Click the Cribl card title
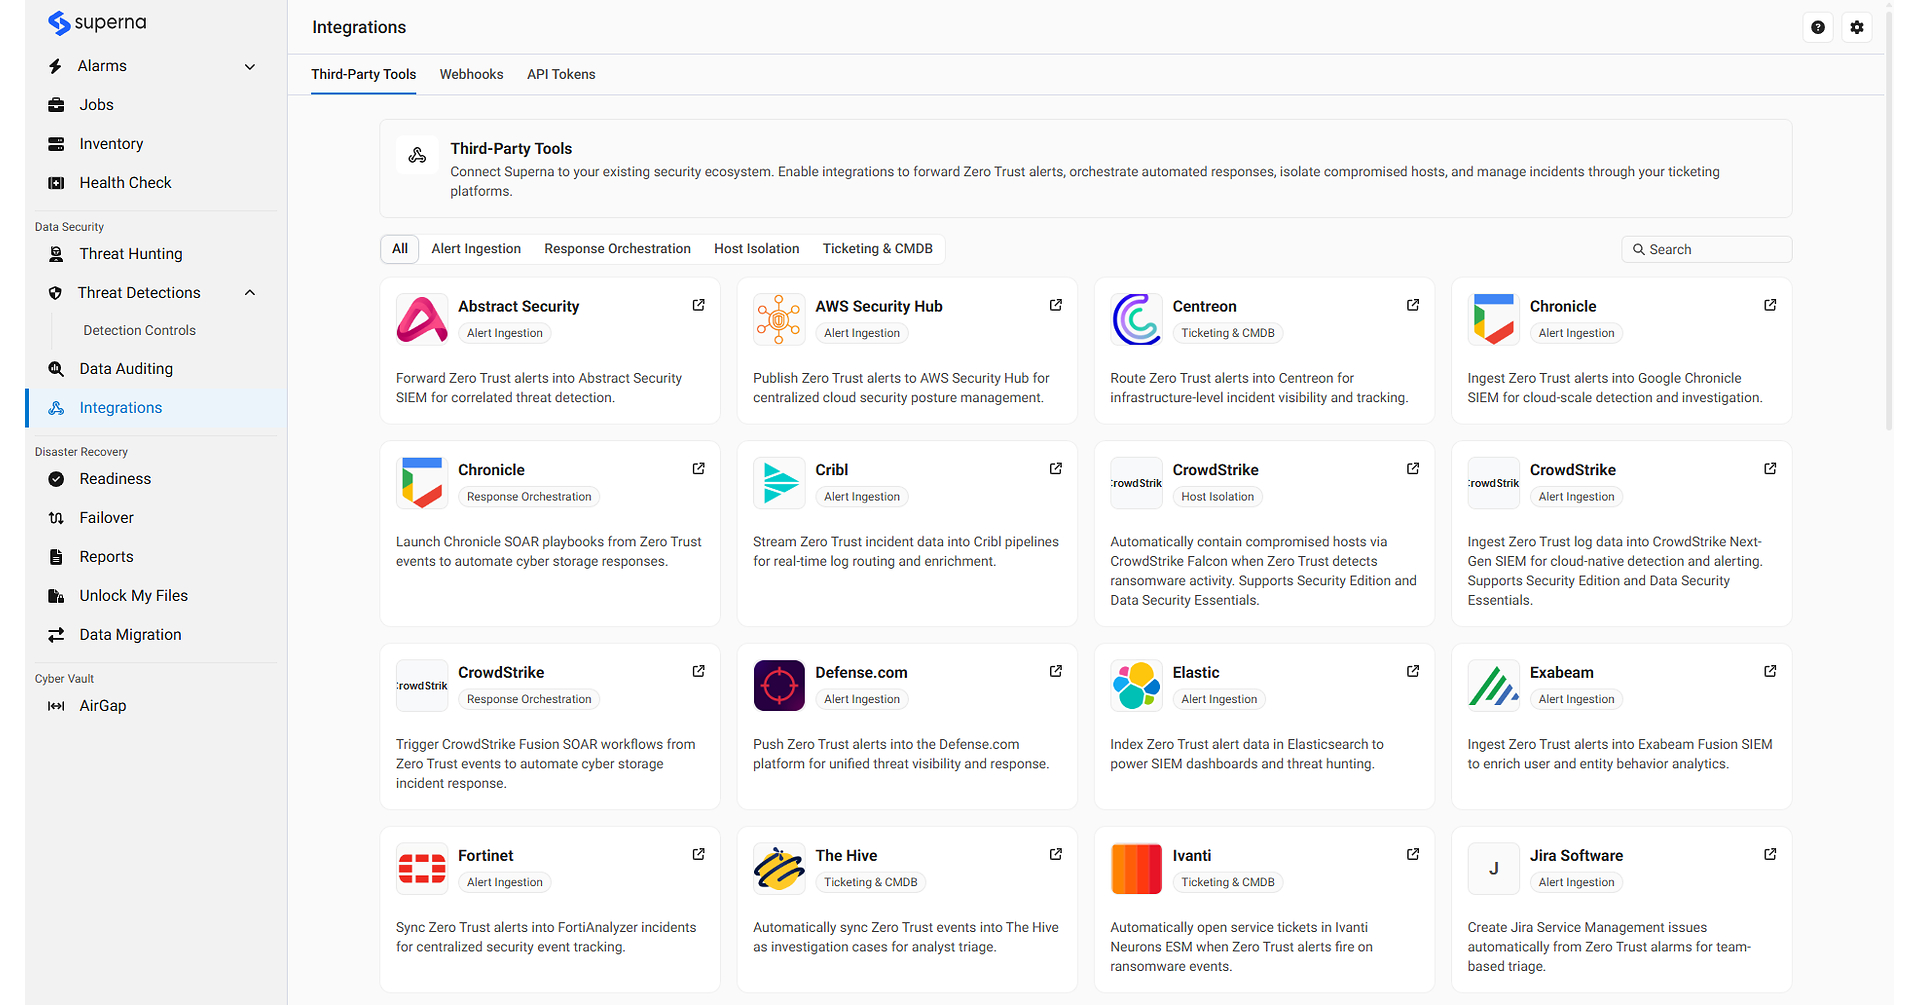The image size is (1920, 1005). point(831,470)
